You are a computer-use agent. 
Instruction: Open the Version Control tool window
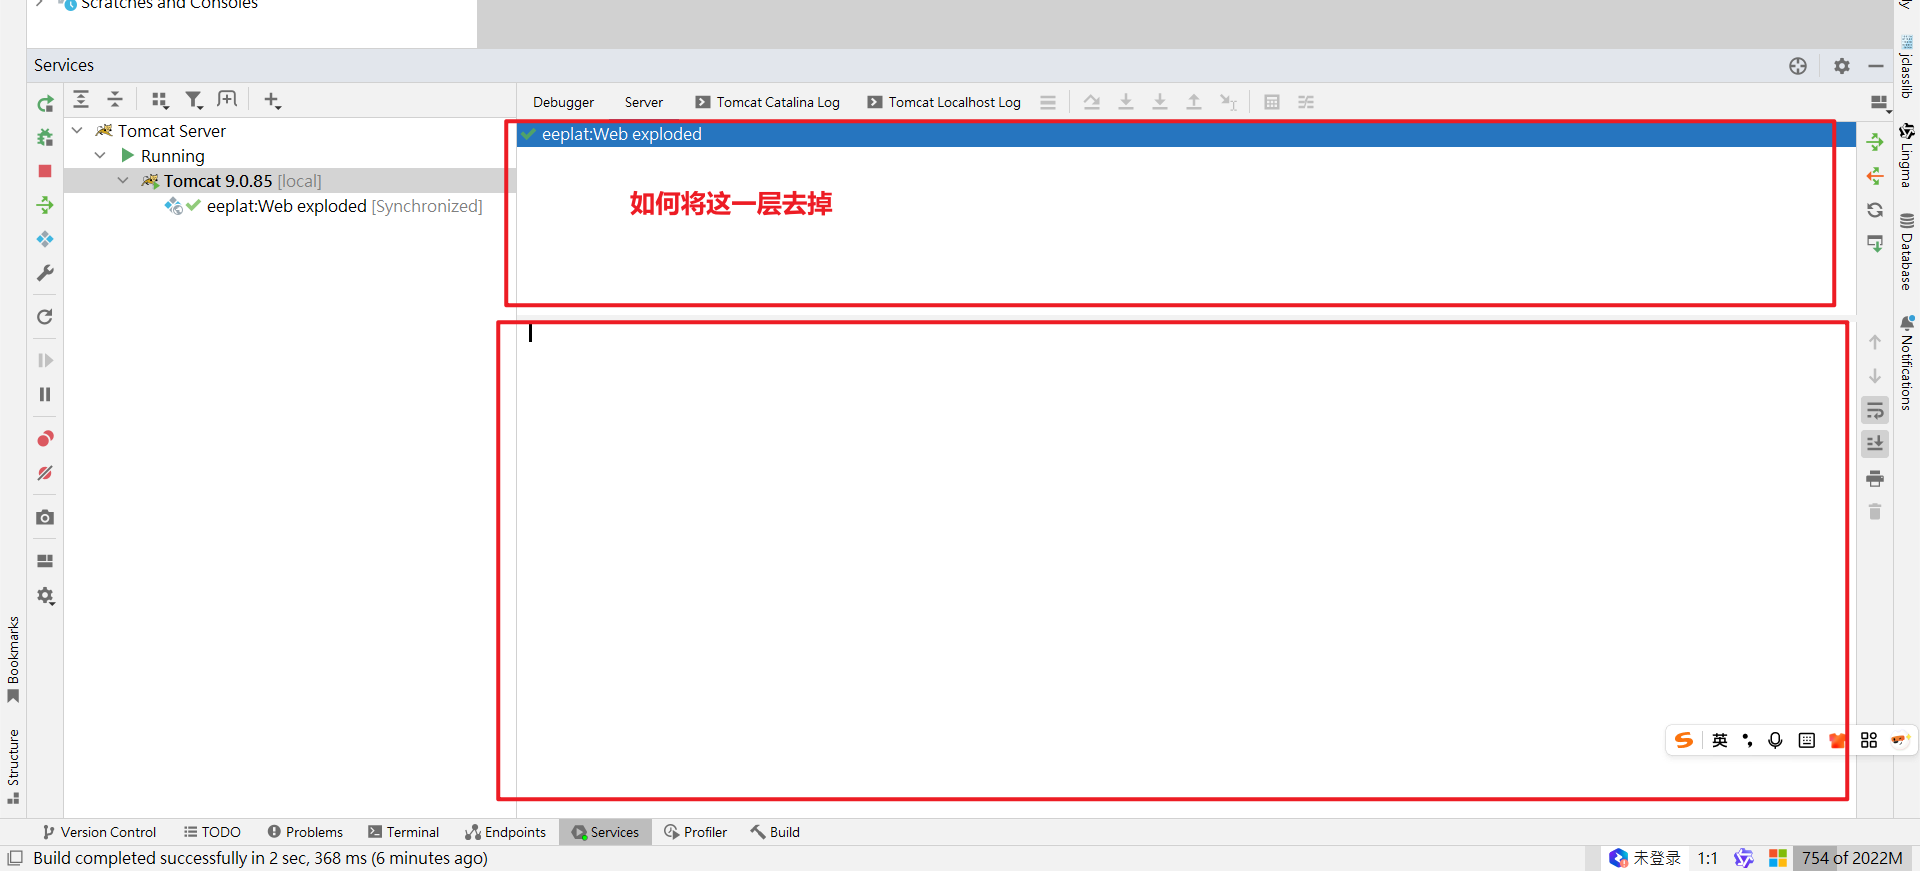point(99,832)
